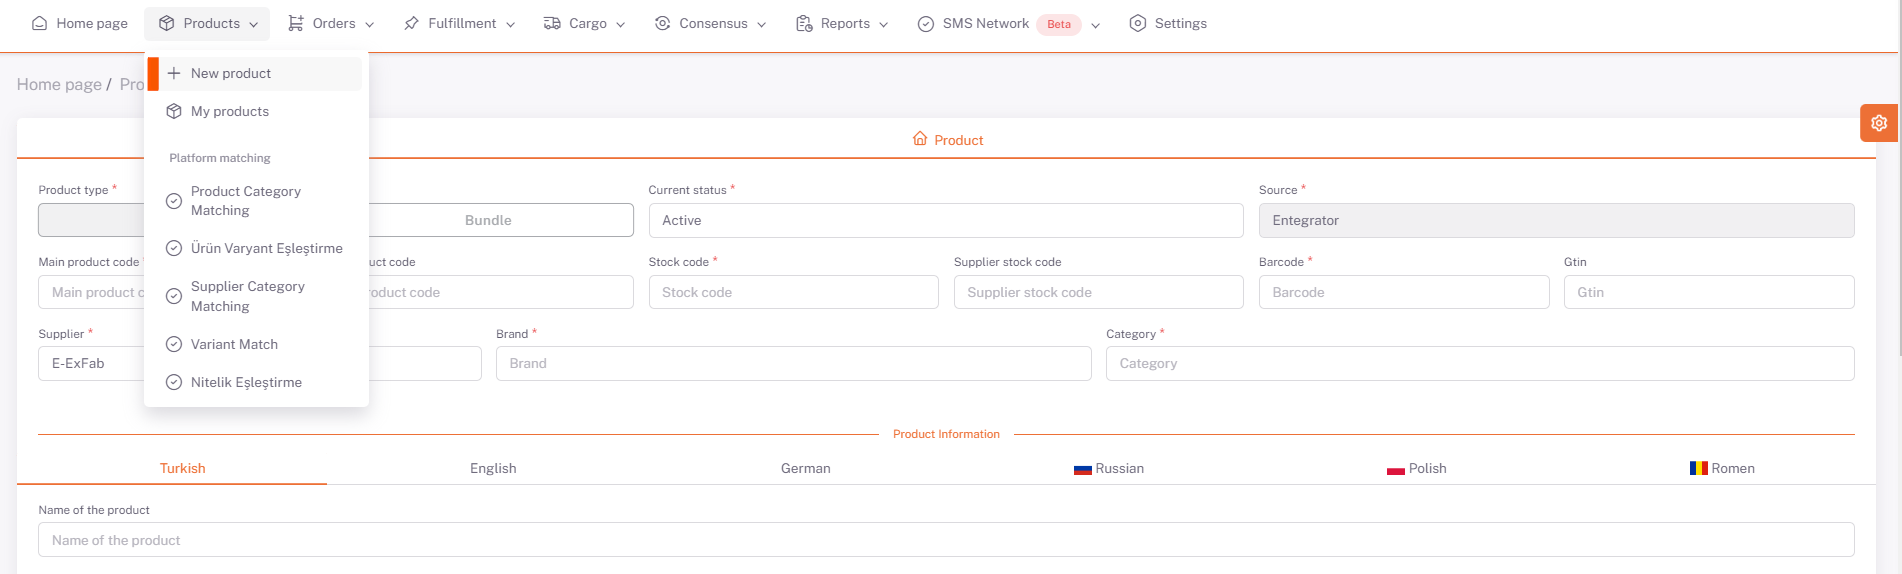Open My products menu entry

tap(230, 111)
